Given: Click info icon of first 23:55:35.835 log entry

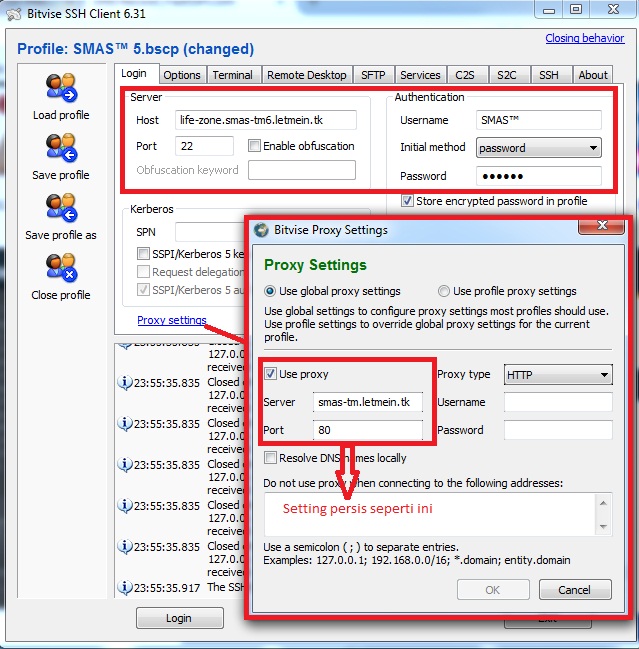Looking at the screenshot, I should pyautogui.click(x=125, y=382).
